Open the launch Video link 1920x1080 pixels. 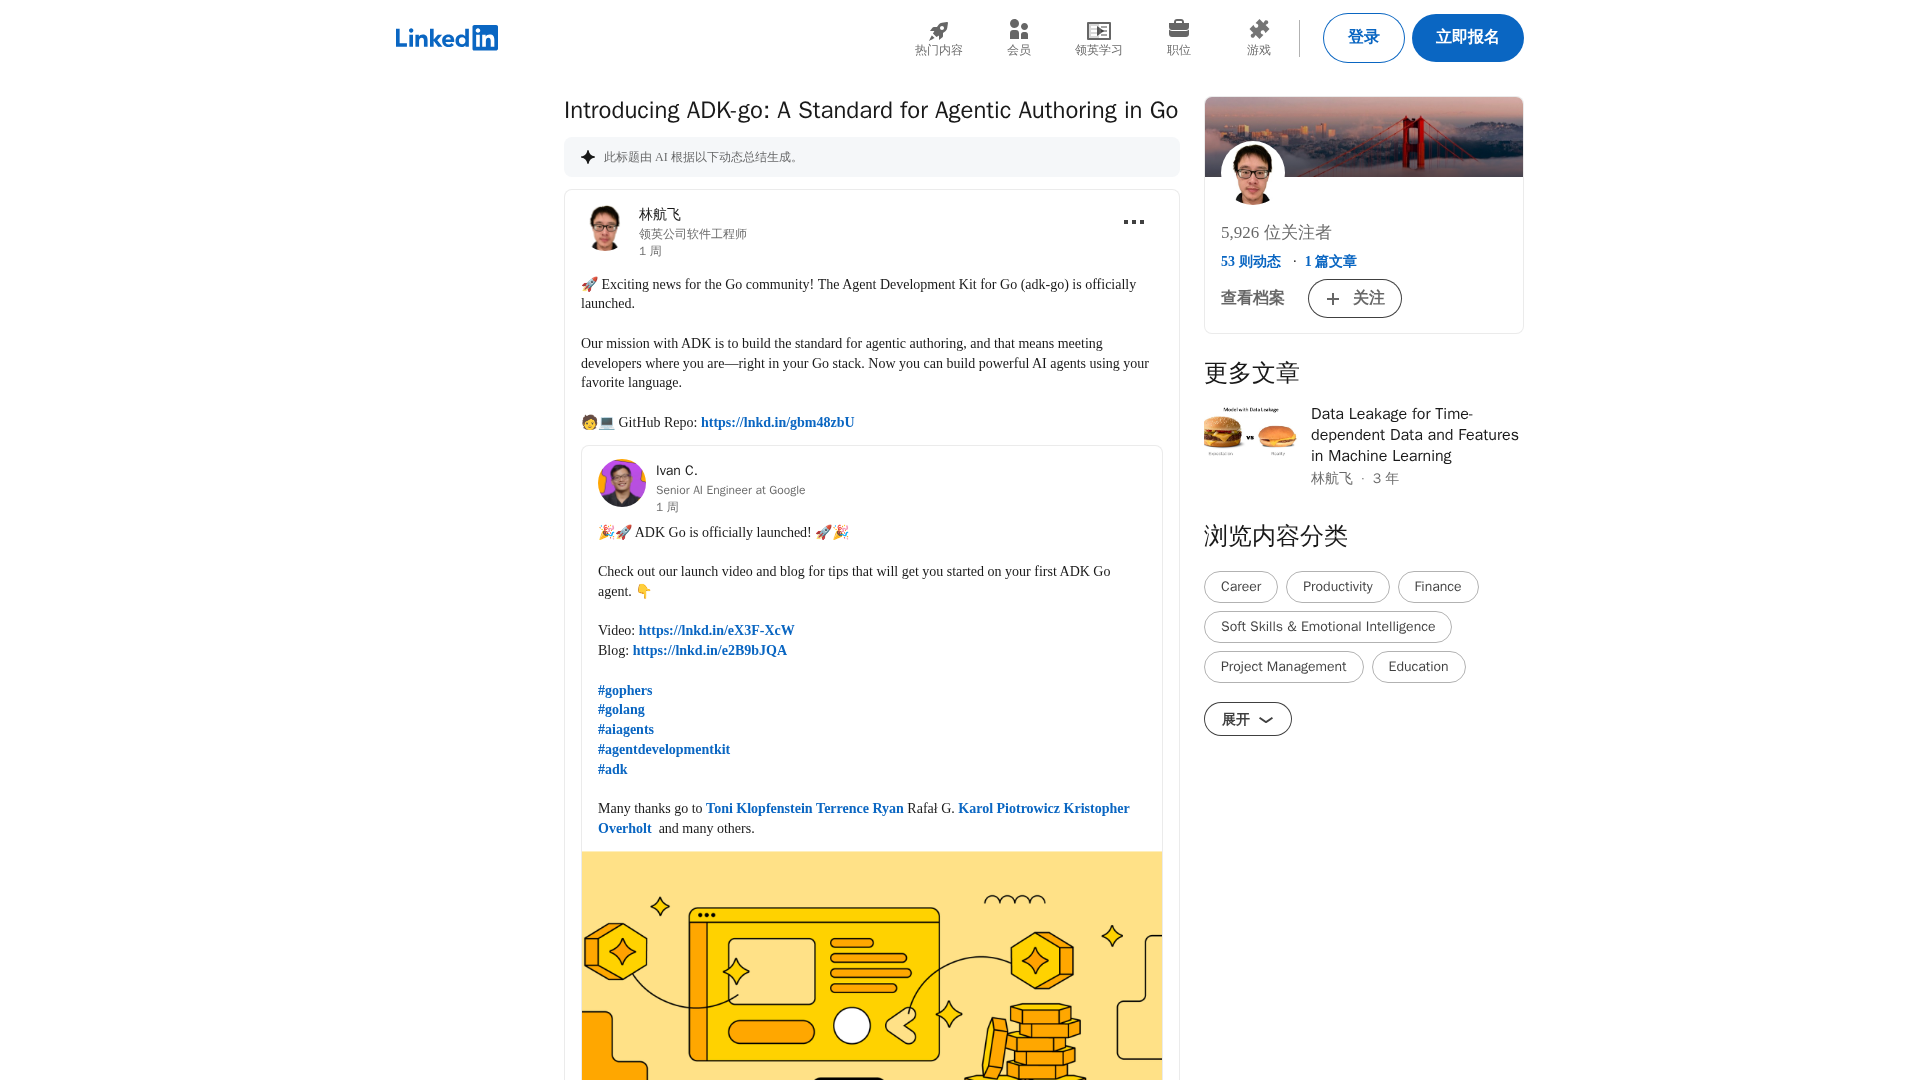coord(716,630)
